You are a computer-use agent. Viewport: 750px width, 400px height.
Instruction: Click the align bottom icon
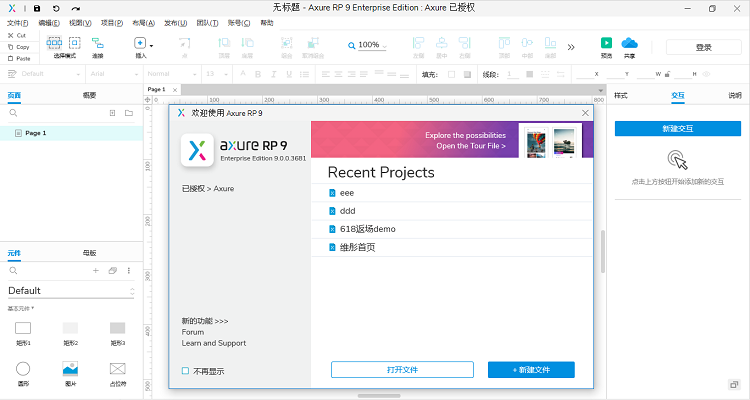(551, 44)
